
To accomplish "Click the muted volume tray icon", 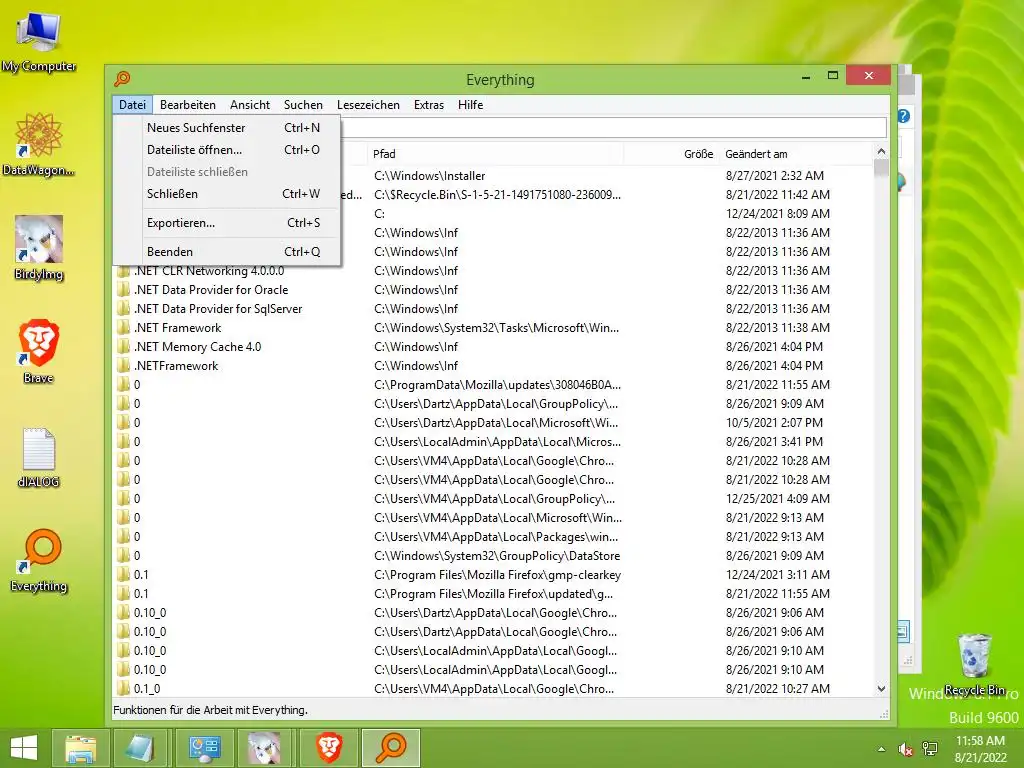I will [905, 749].
